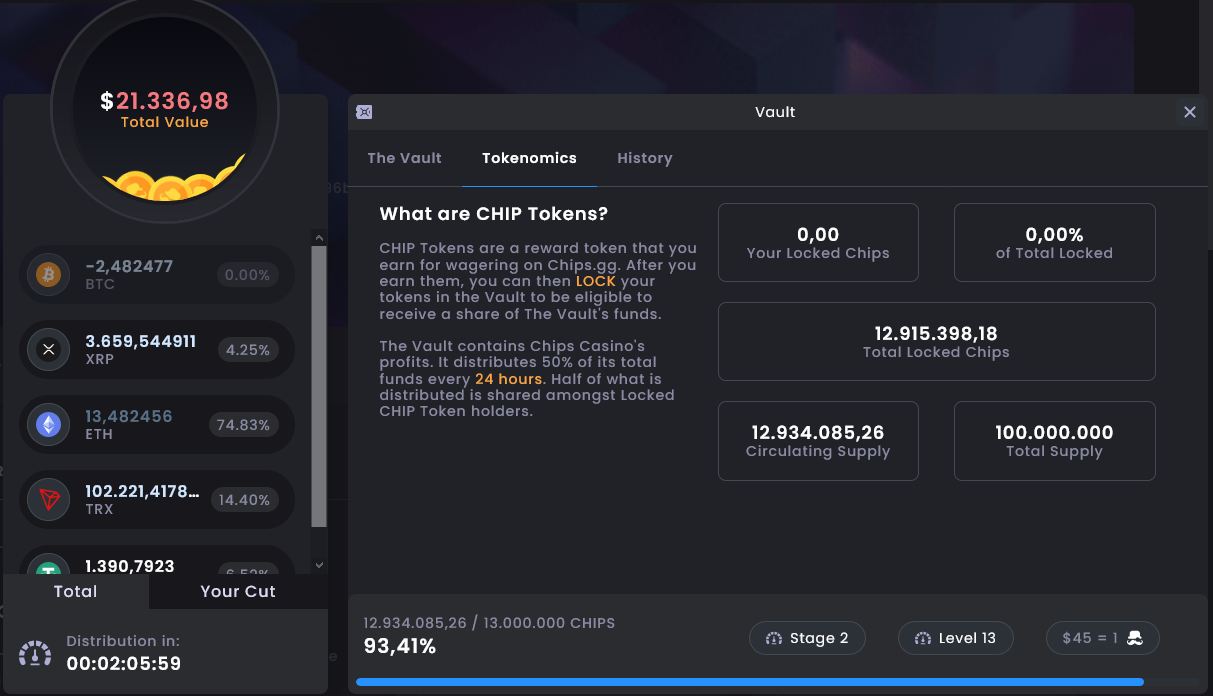Click the $21.336,98 Total Value amount
The image size is (1213, 696).
pyautogui.click(x=165, y=101)
